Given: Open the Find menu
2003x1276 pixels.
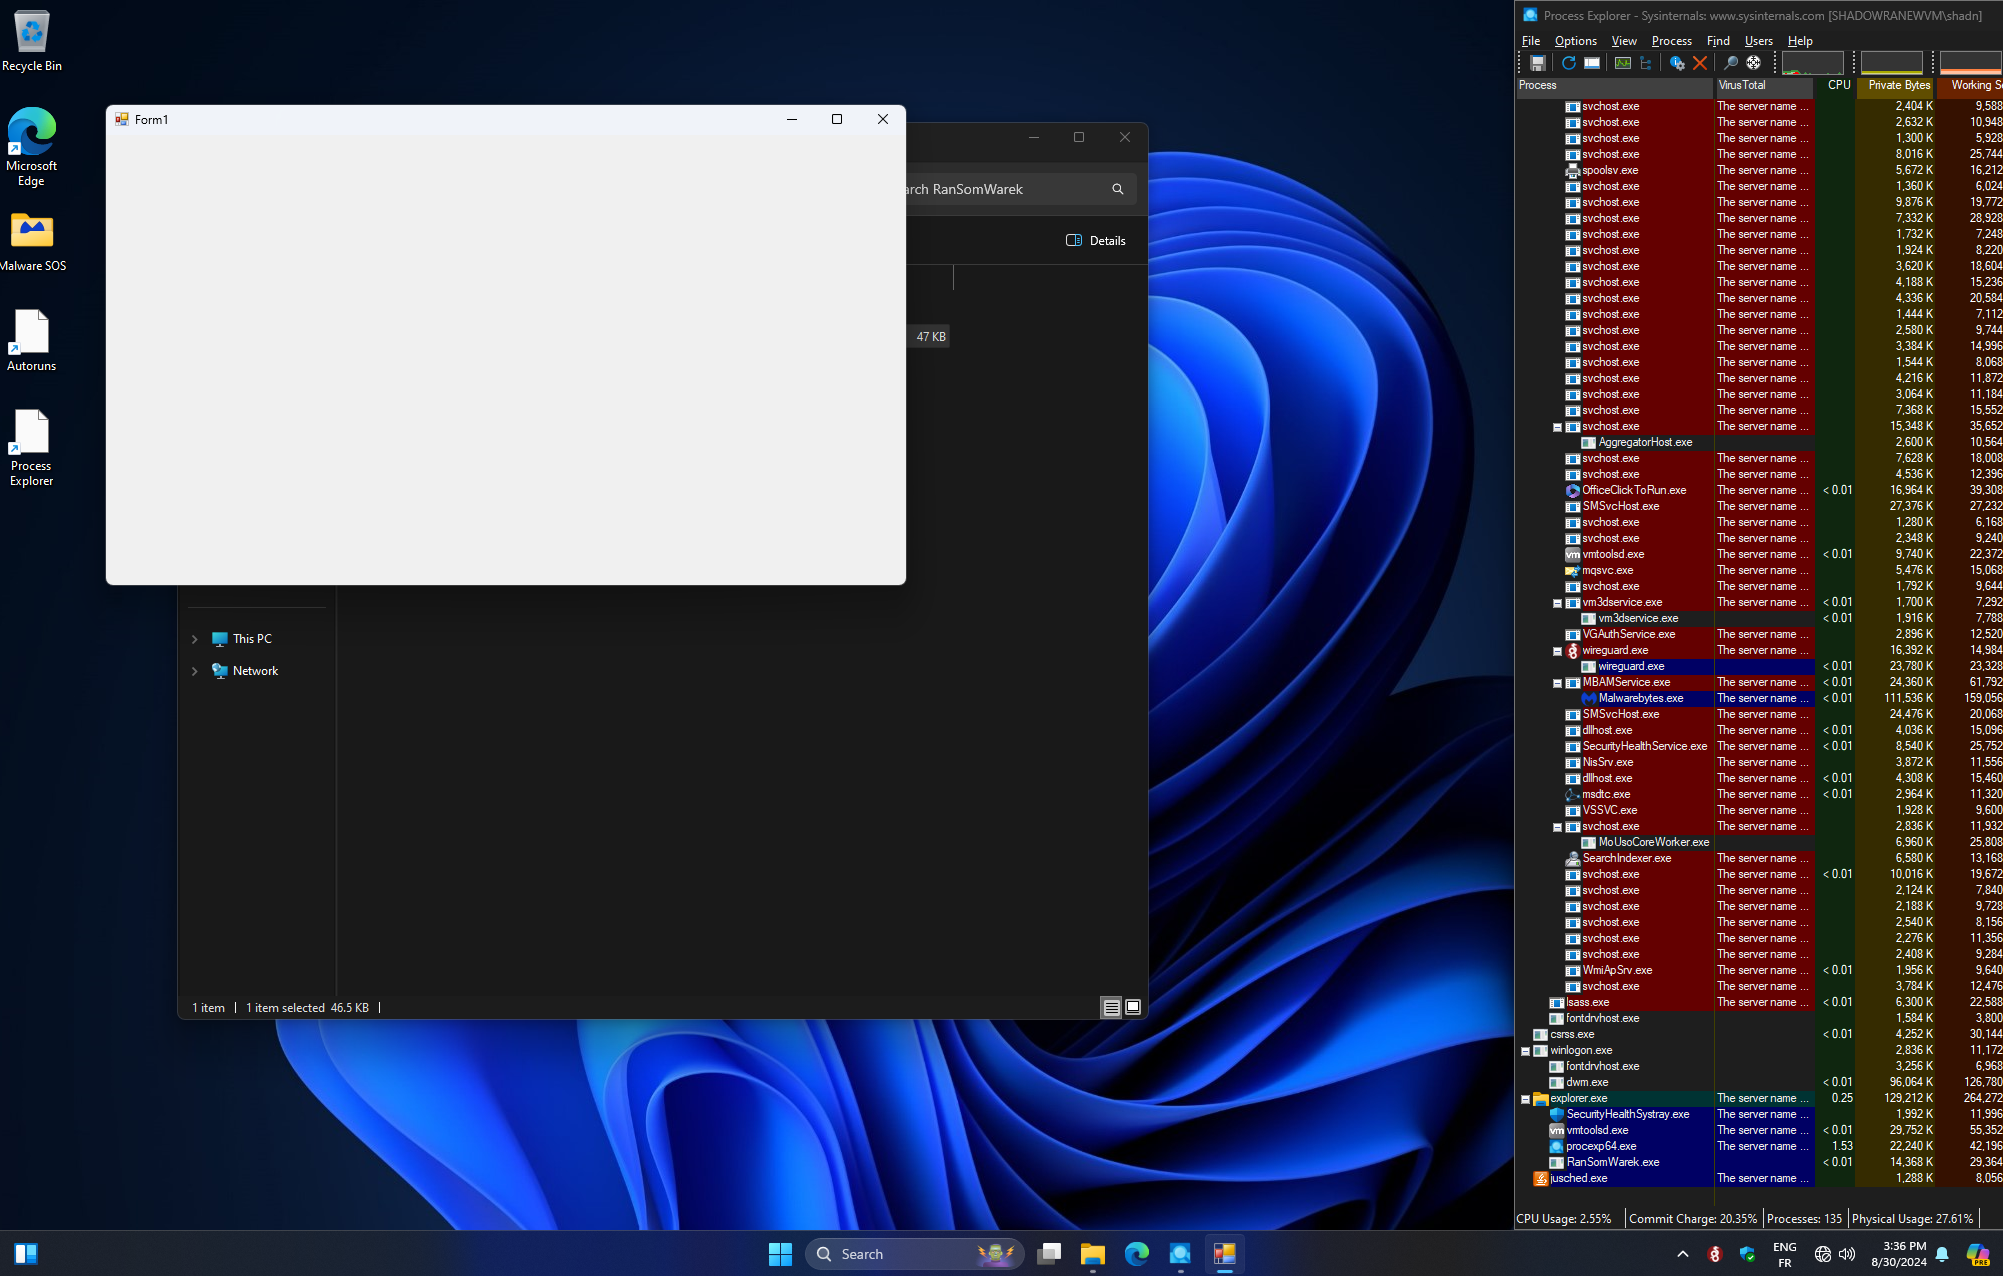Looking at the screenshot, I should [1718, 41].
